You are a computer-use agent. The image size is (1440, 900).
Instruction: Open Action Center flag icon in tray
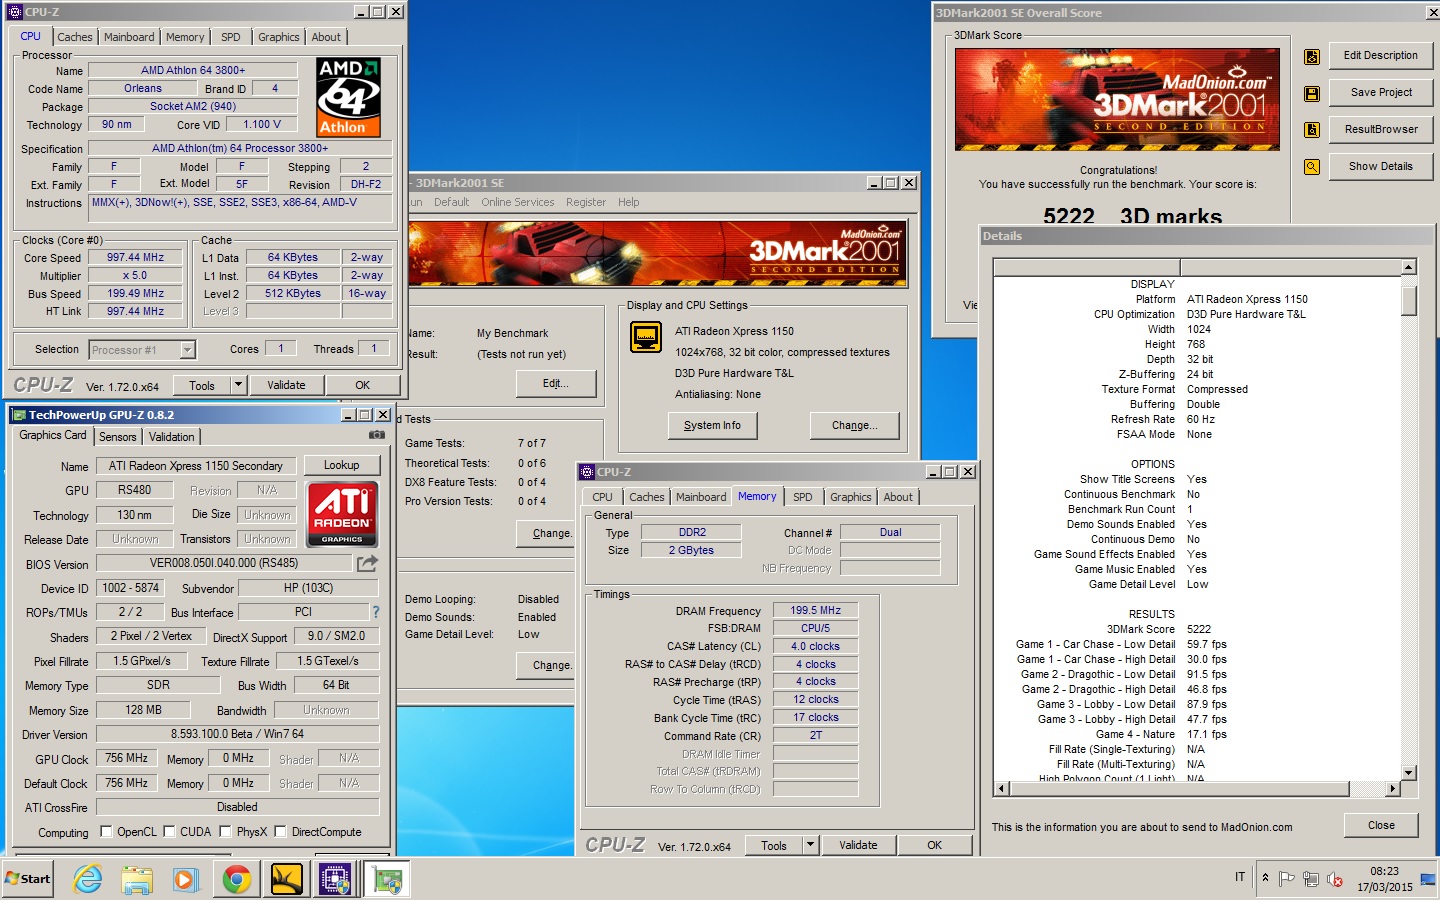(x=1287, y=879)
